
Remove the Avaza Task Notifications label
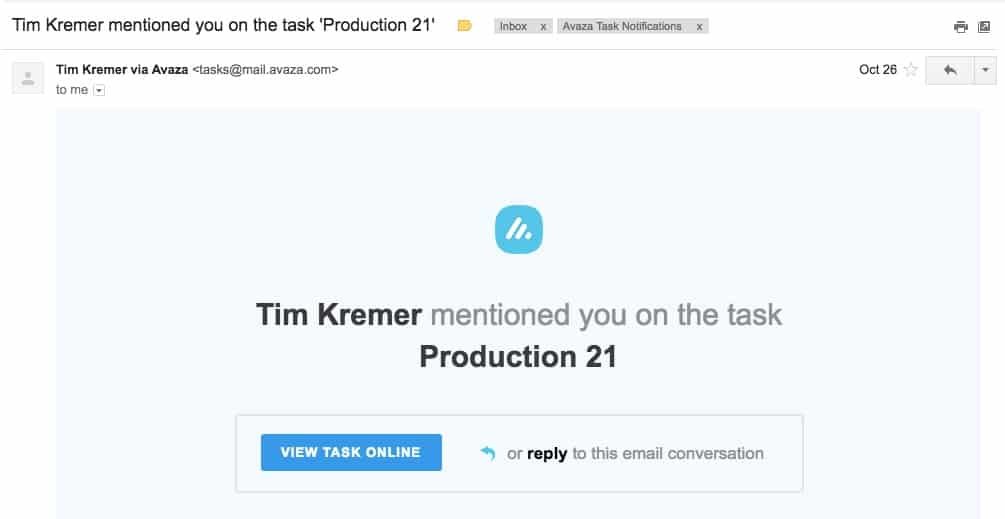pyautogui.click(x=699, y=27)
